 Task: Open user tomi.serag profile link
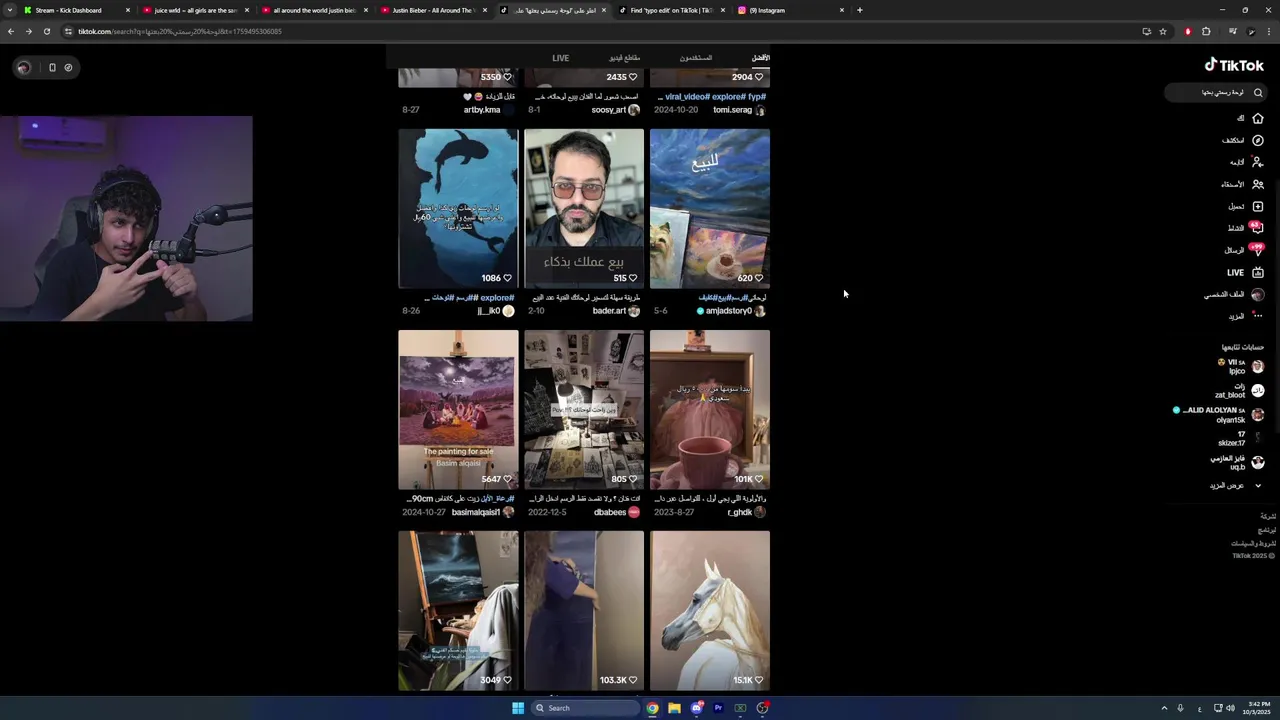[x=732, y=110]
